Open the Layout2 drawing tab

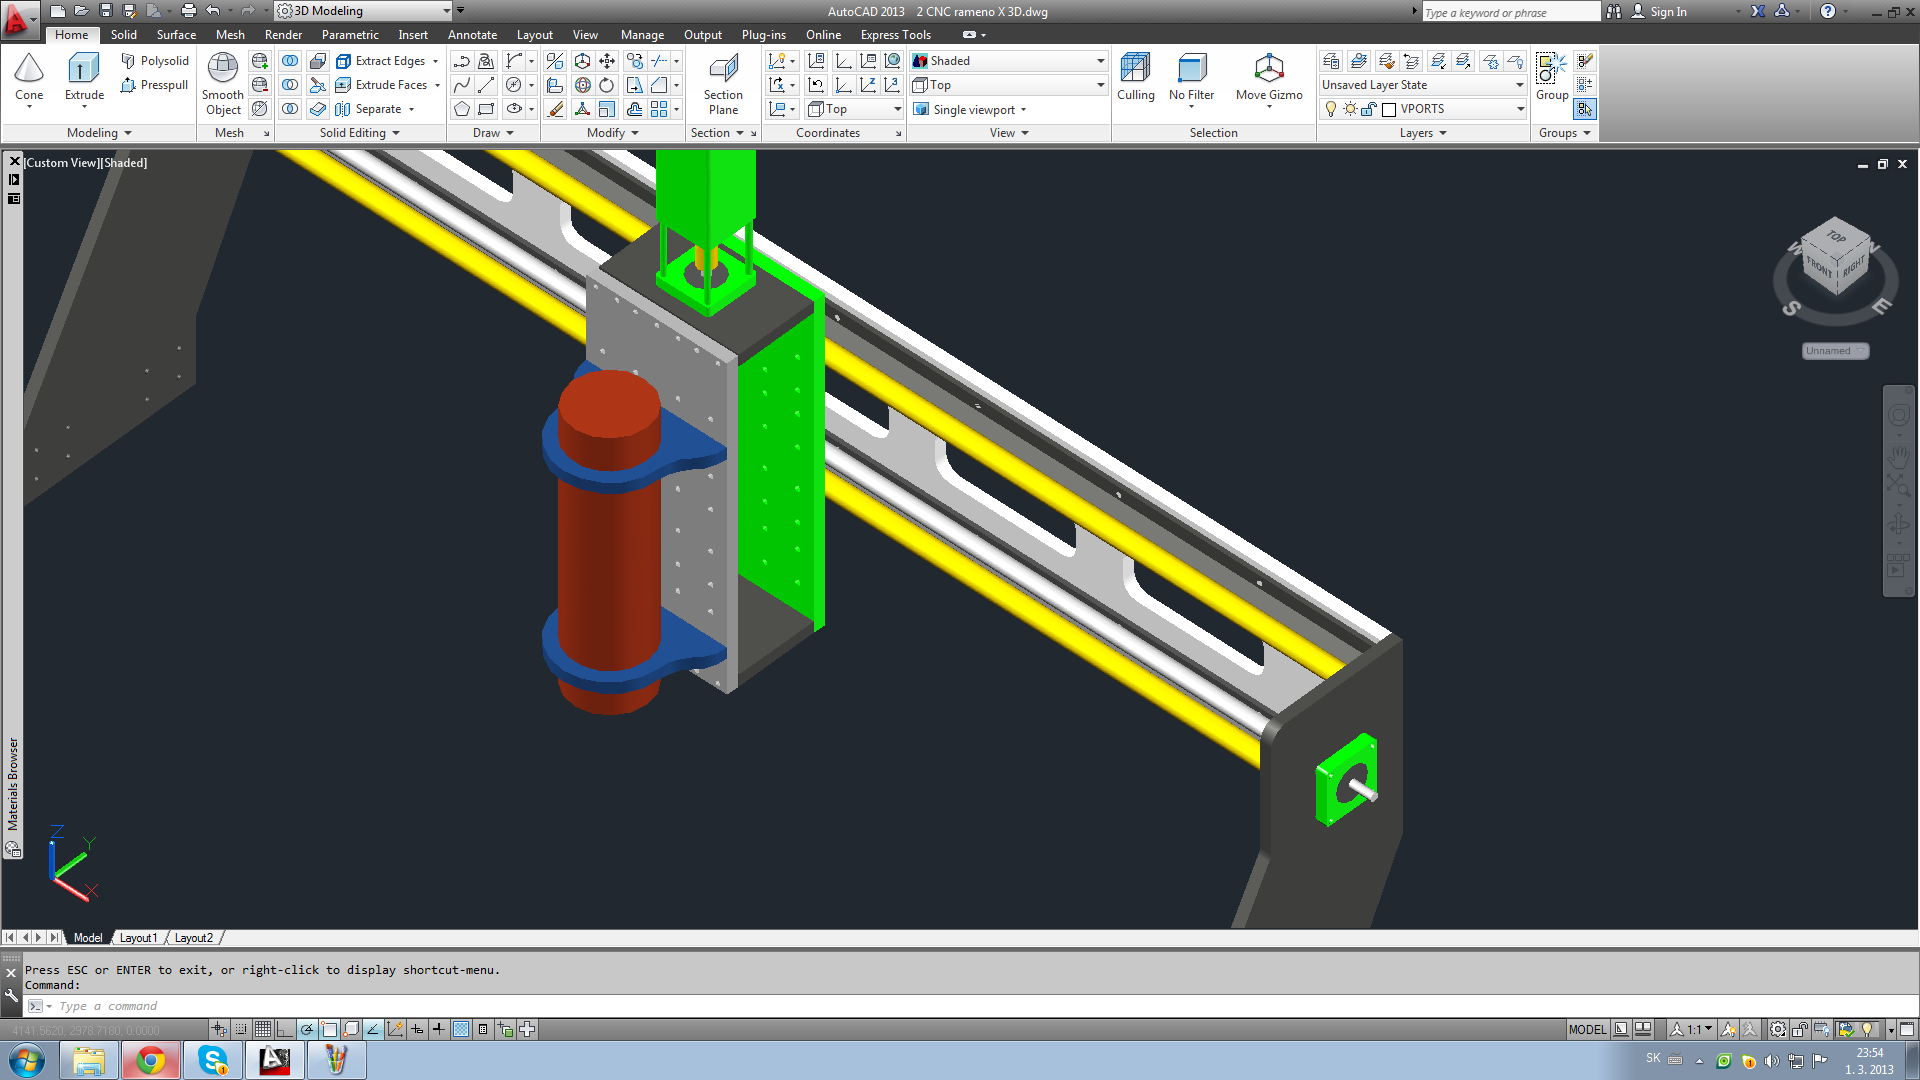[x=193, y=938]
